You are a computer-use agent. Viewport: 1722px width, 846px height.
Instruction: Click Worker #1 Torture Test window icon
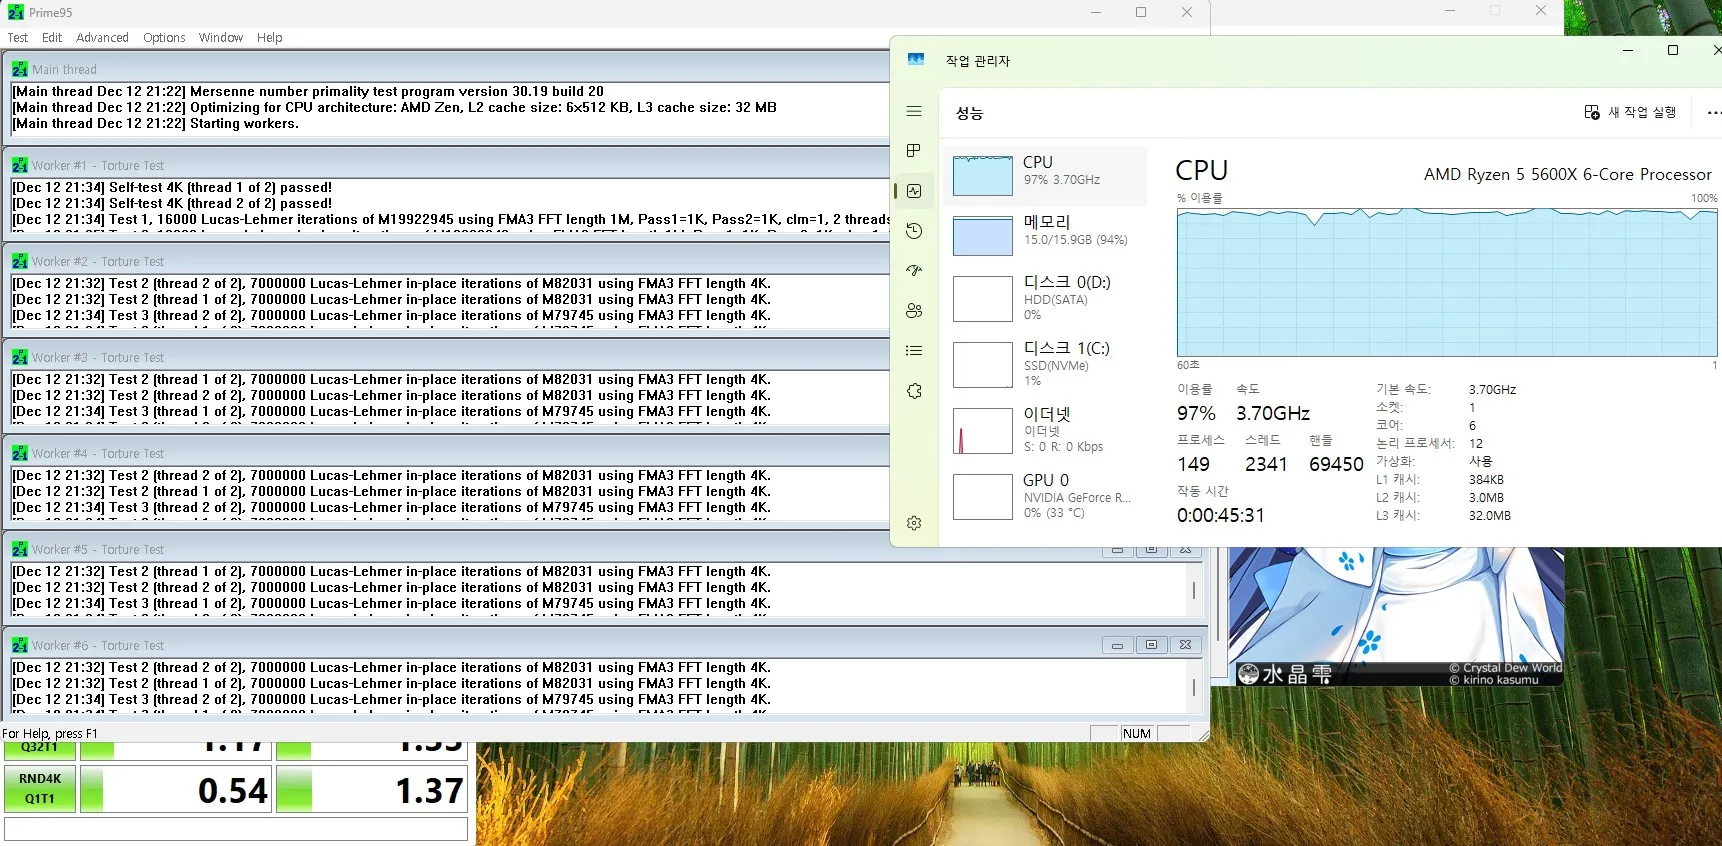pos(20,166)
